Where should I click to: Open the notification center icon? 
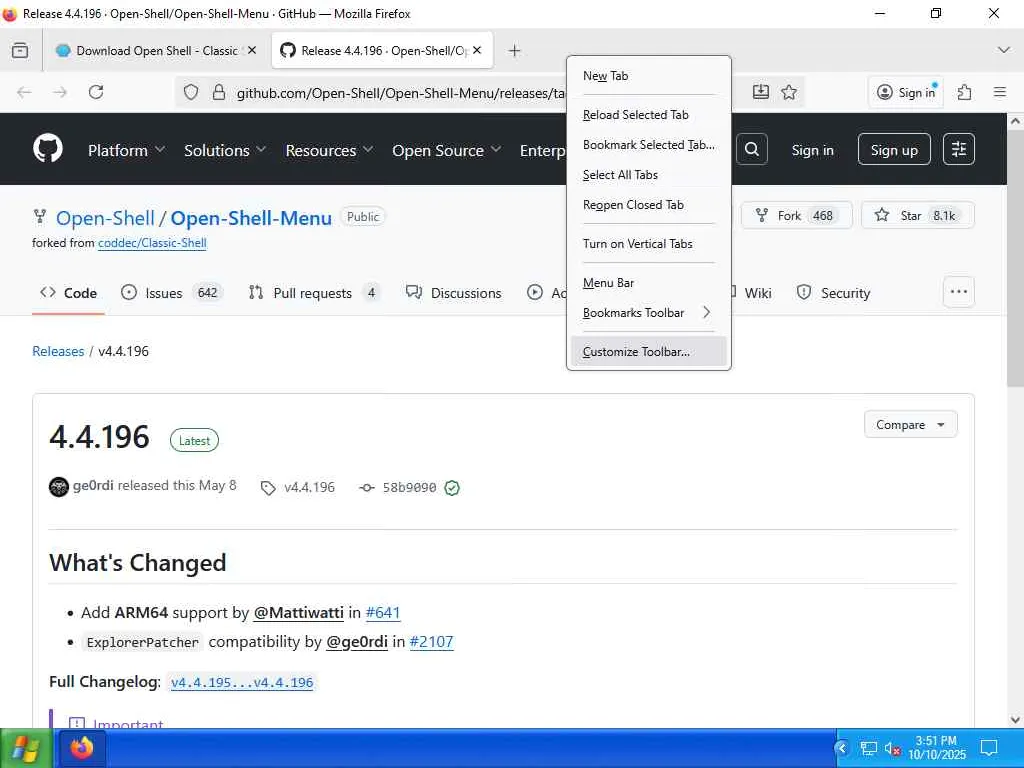pyautogui.click(x=989, y=748)
